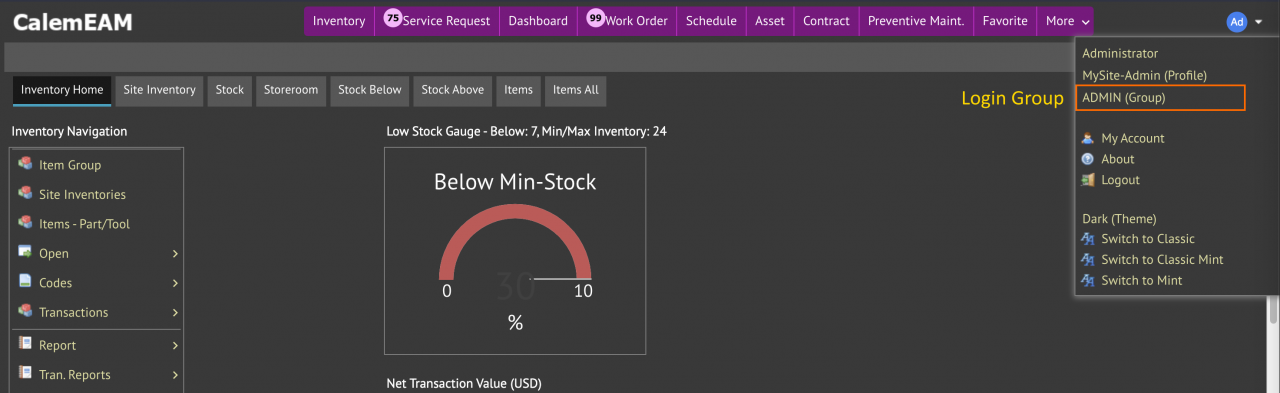Open the More dropdown in top menu
This screenshot has height=393, width=1280.
(1068, 21)
